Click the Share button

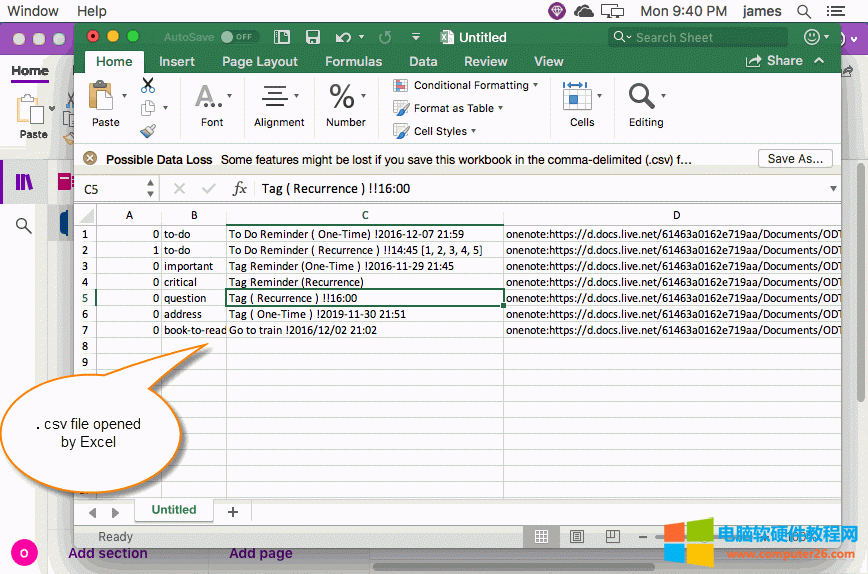coord(775,61)
